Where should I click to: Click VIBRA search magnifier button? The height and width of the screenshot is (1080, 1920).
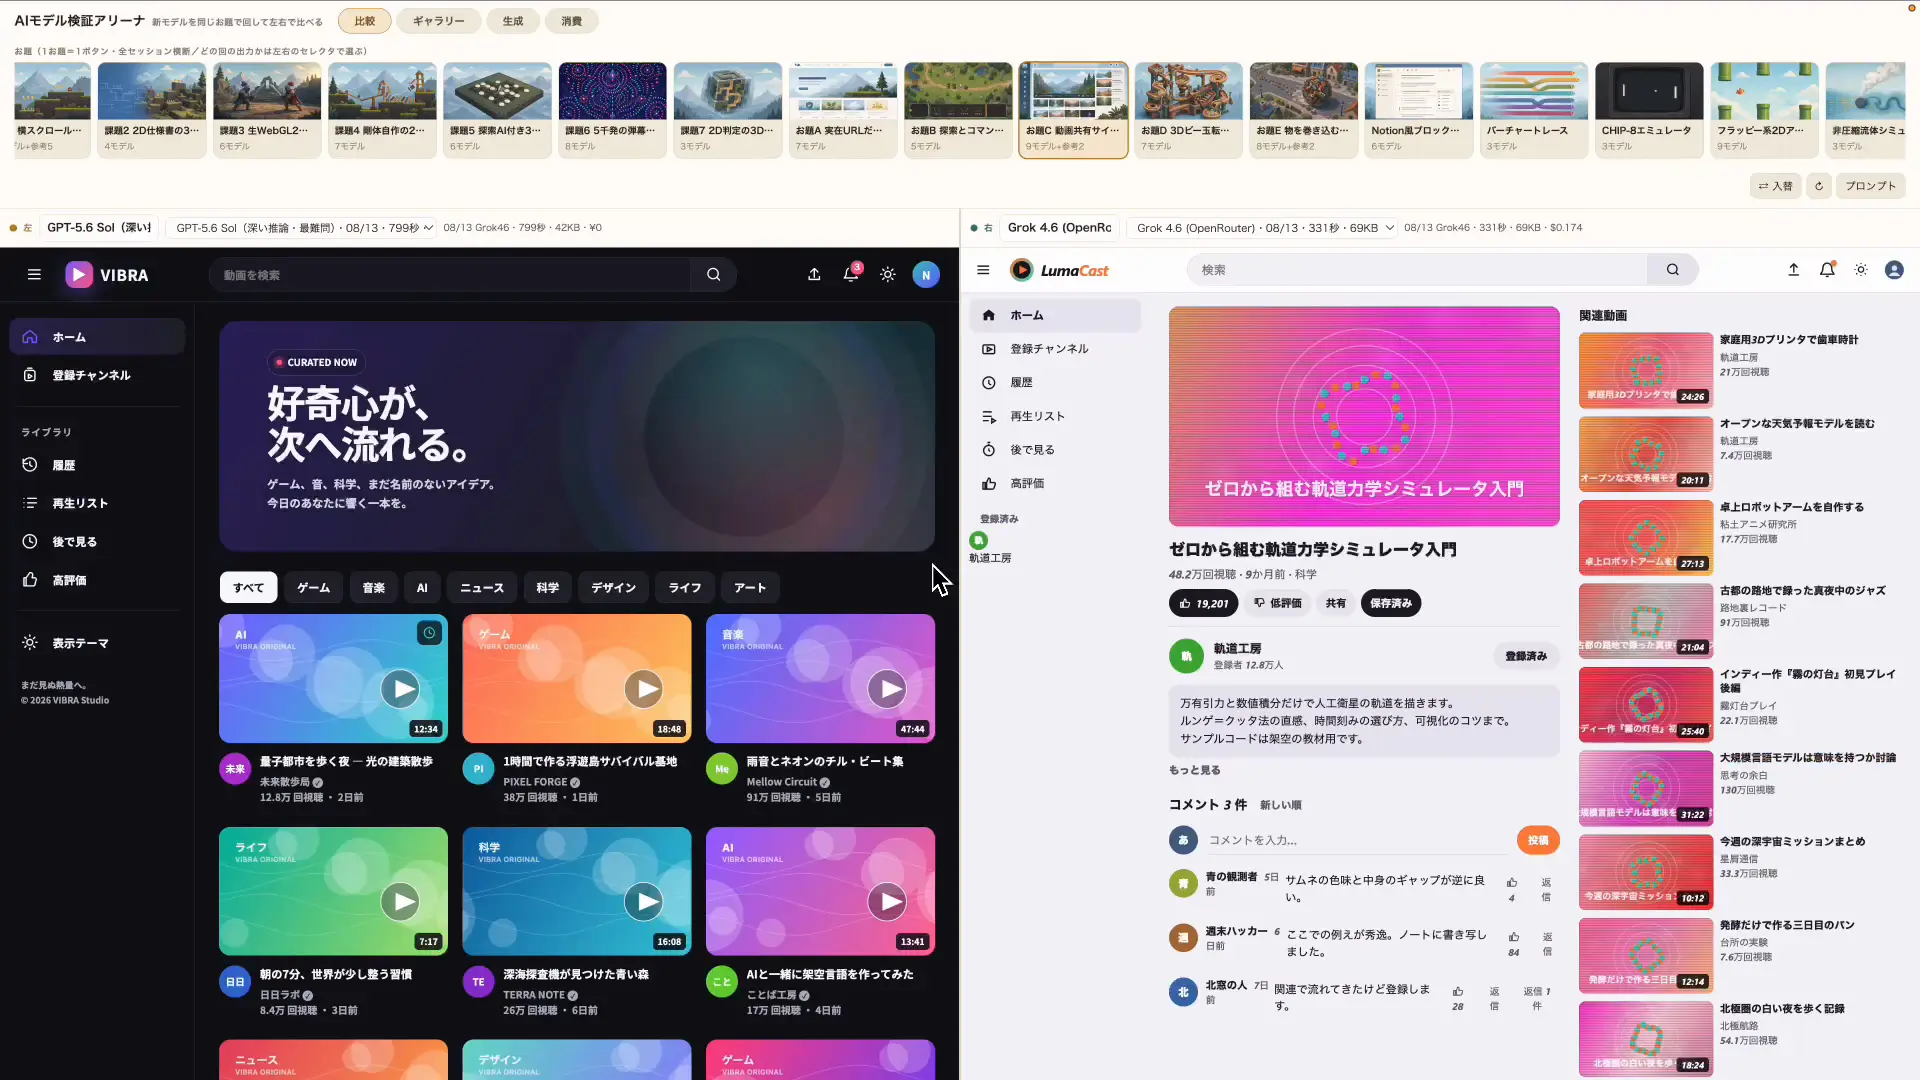(x=713, y=274)
